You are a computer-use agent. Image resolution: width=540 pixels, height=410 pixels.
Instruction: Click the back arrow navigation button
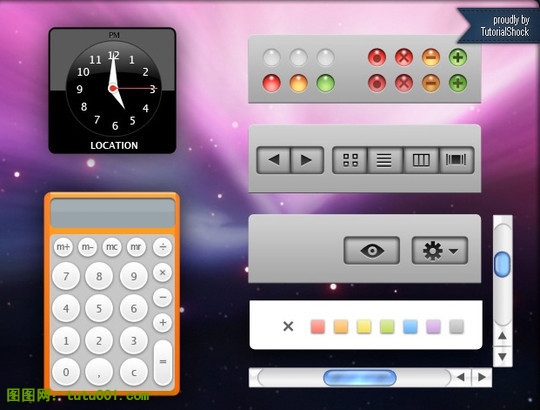coord(273,160)
